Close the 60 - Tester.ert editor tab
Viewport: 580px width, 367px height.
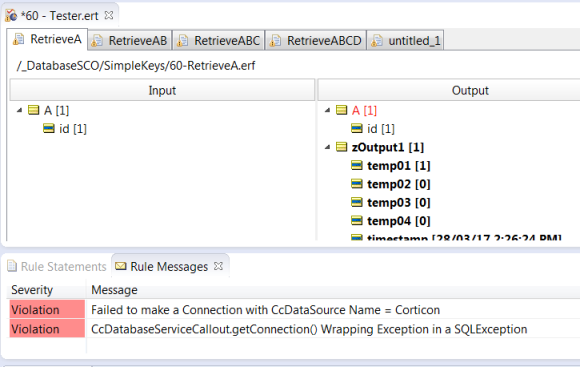[x=109, y=15]
